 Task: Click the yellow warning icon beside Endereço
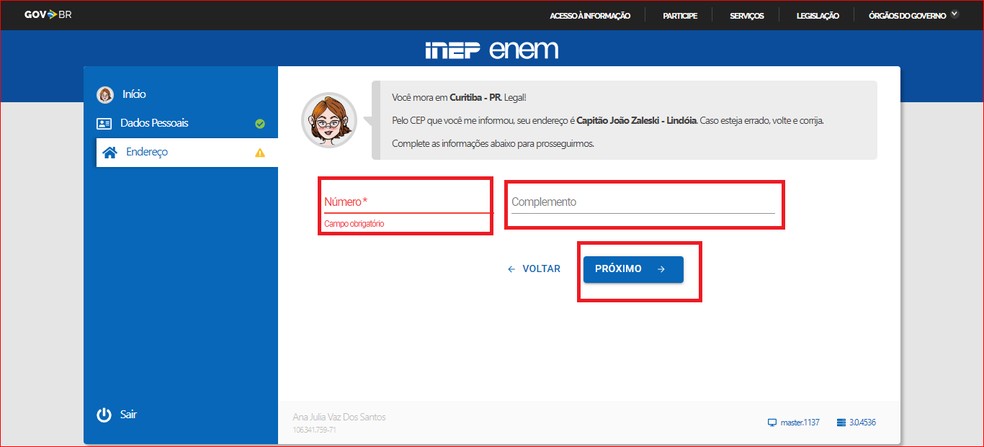(x=260, y=153)
